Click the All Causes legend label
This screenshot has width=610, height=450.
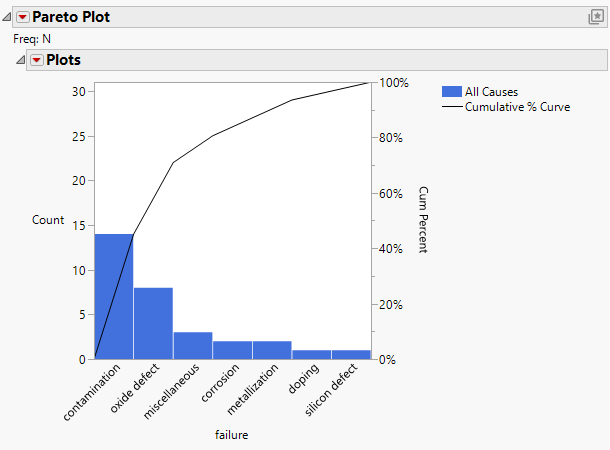pyautogui.click(x=491, y=91)
